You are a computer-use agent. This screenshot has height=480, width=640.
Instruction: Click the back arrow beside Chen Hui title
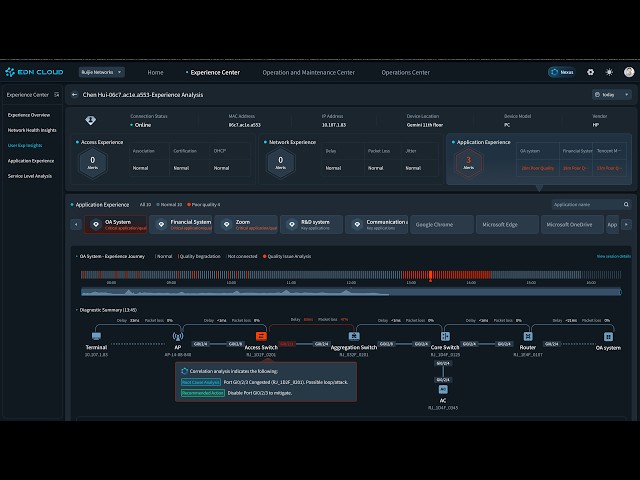pyautogui.click(x=74, y=95)
